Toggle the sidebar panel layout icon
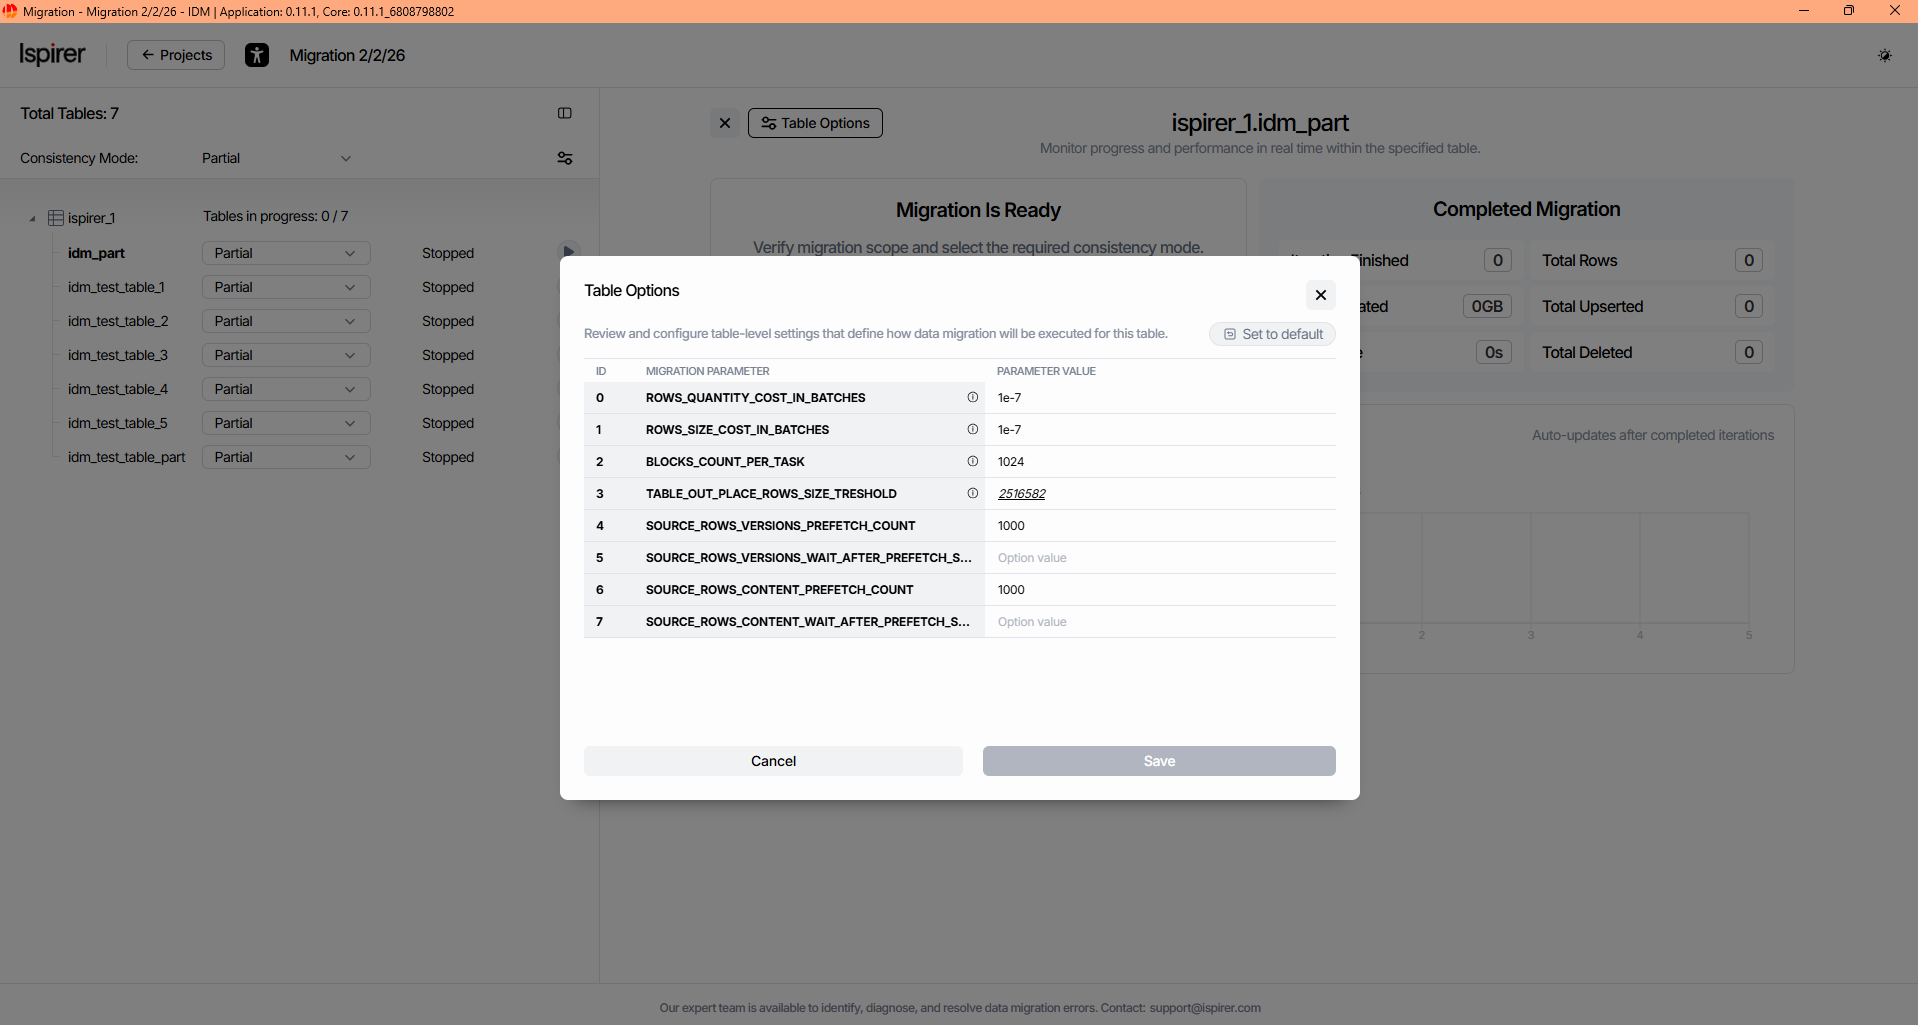The image size is (1918, 1025). [565, 113]
